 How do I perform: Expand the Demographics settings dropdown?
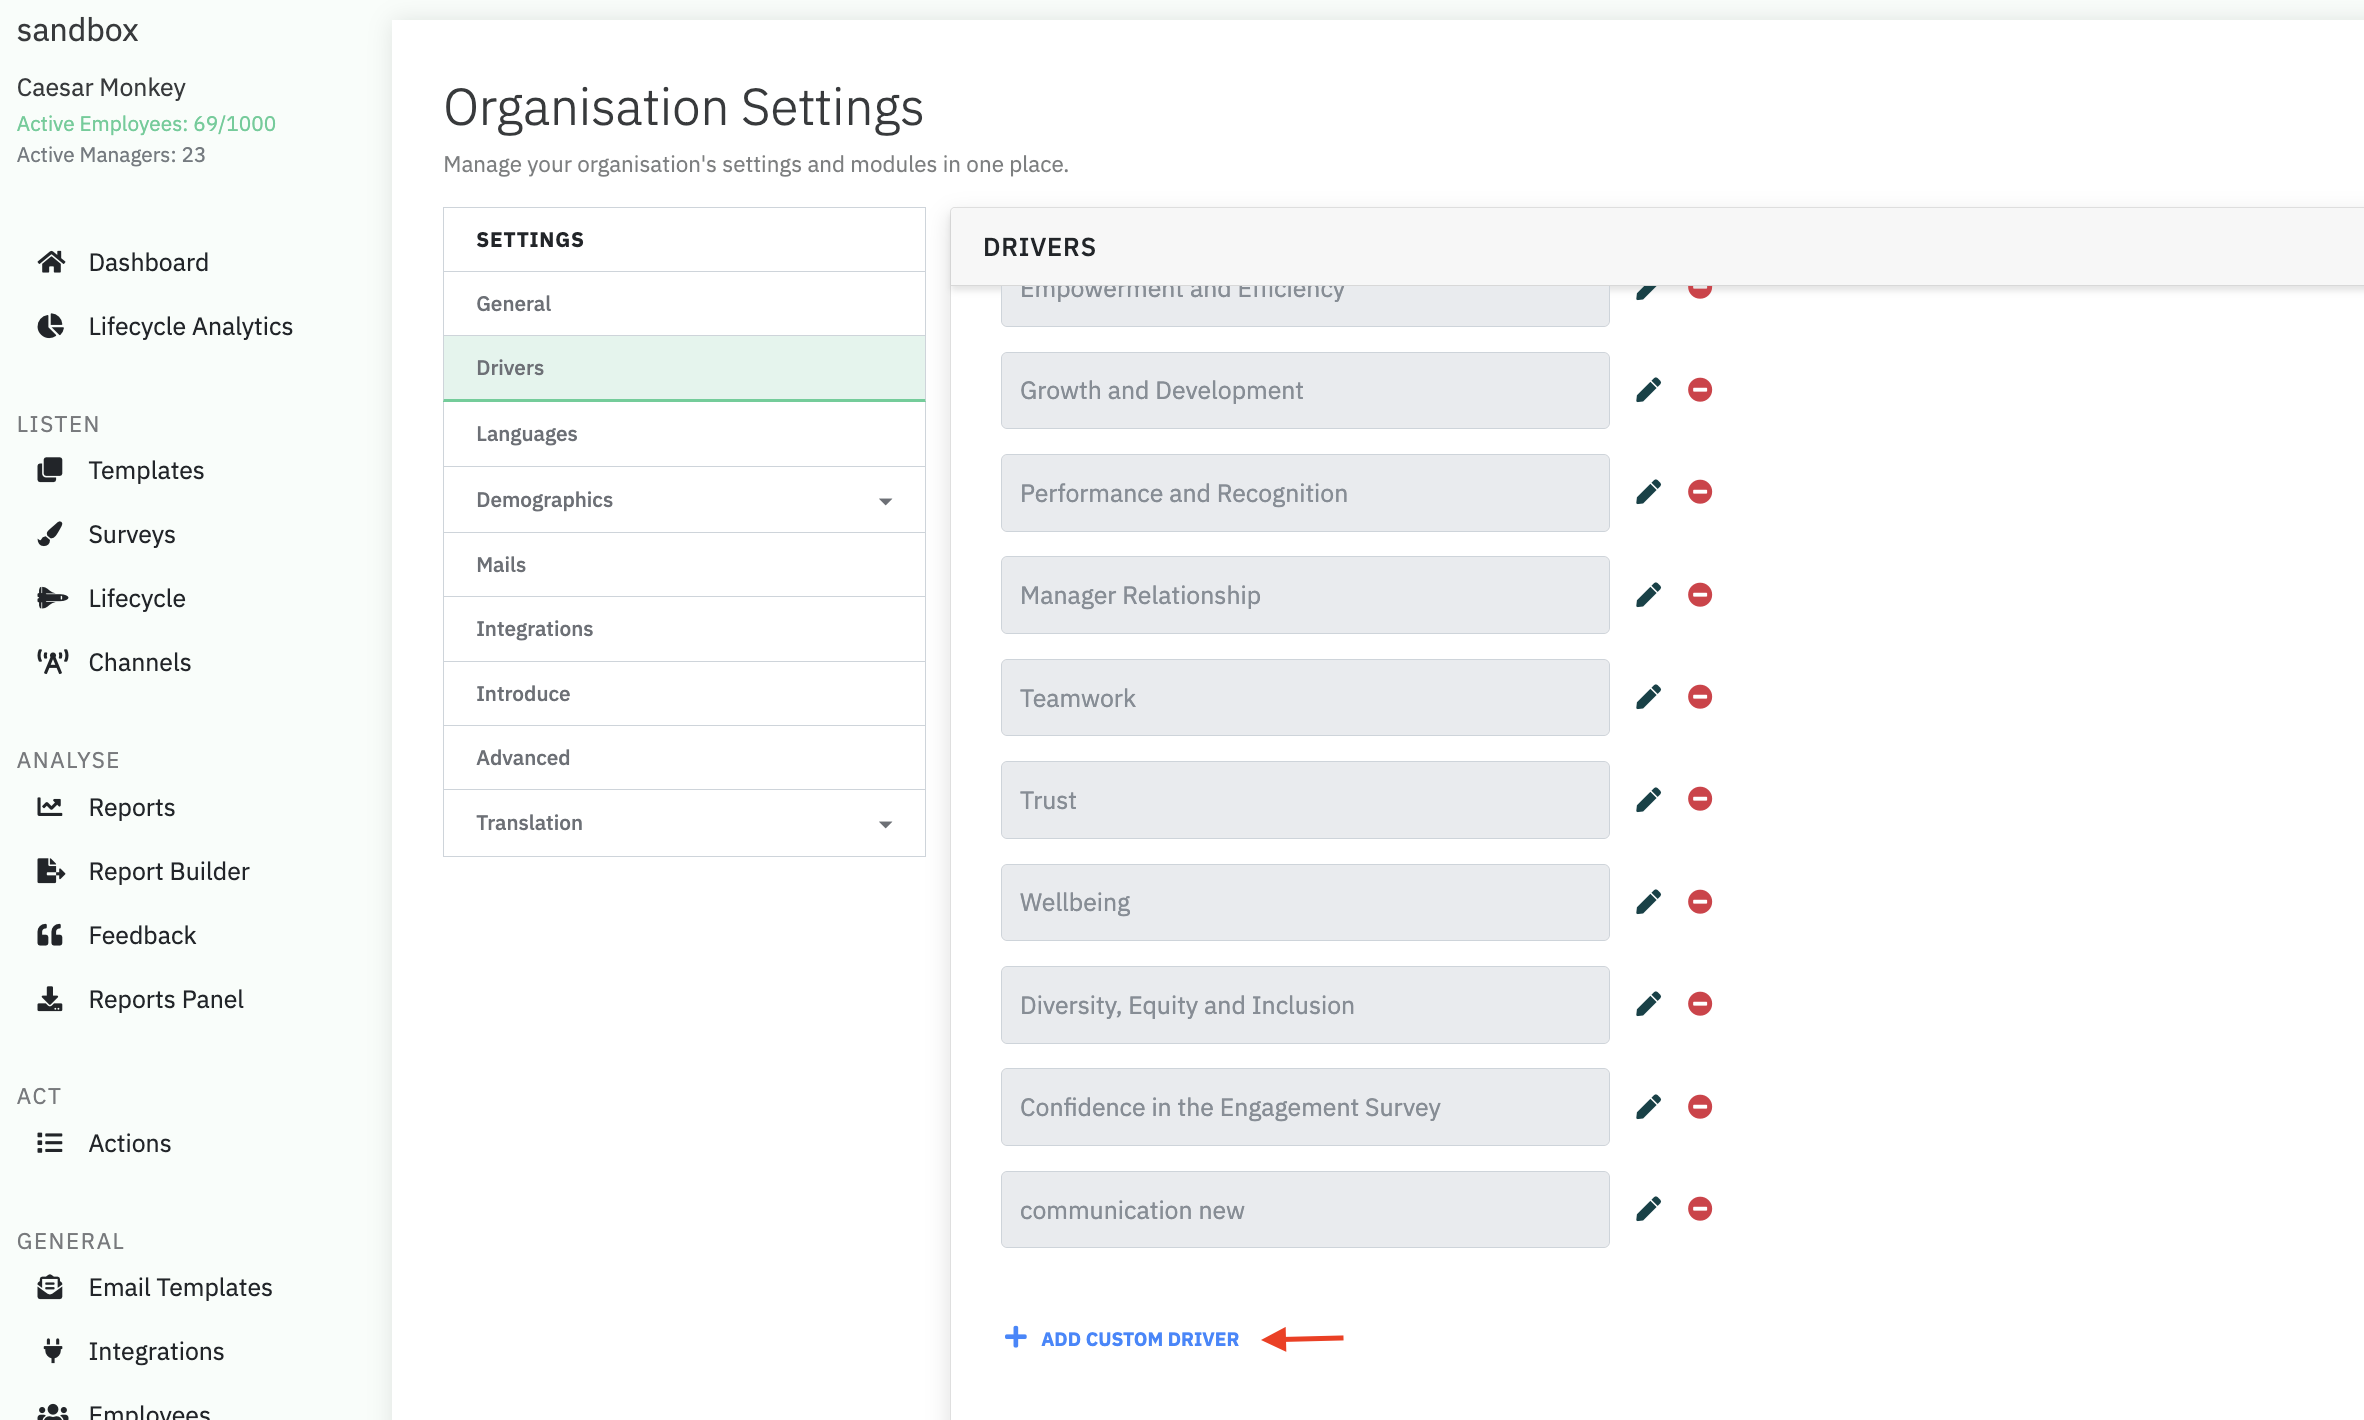pos(884,501)
